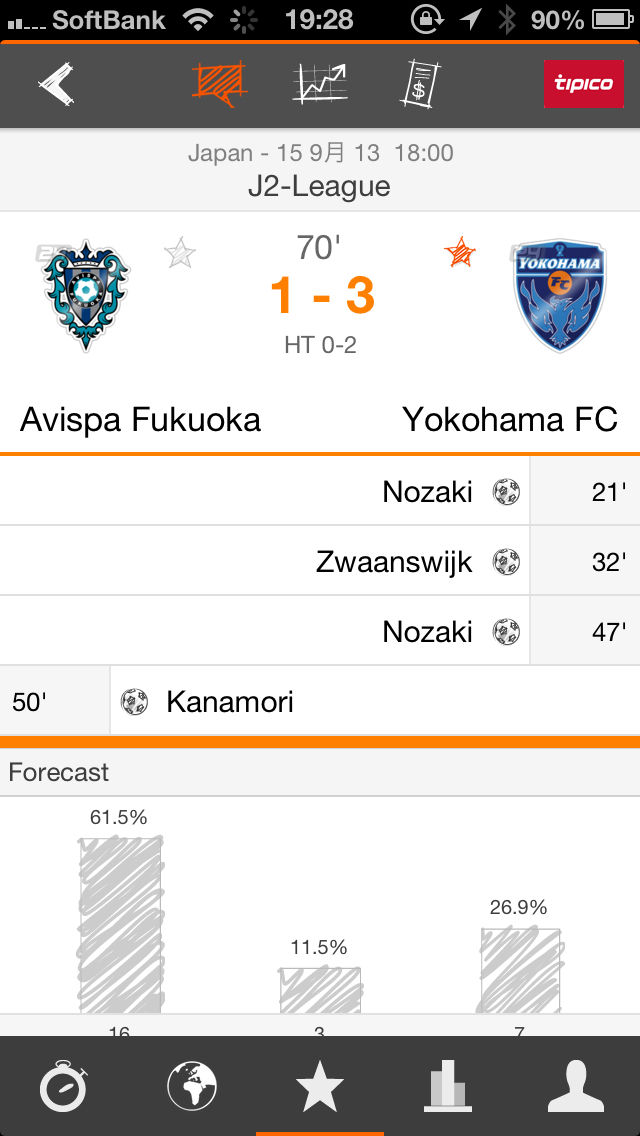The width and height of the screenshot is (640, 1136).
Task: Open the profile person tab
Action: [576, 1086]
